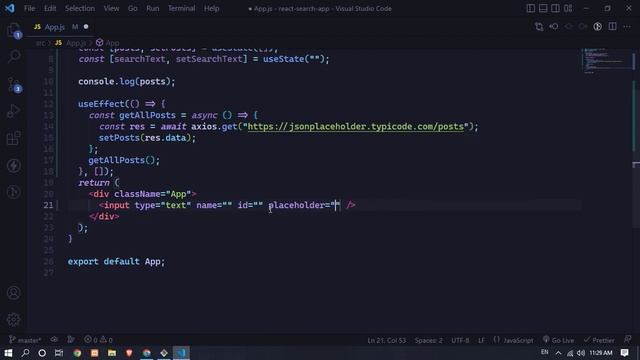Click line number 21 in the gutter
The height and width of the screenshot is (360, 640).
48,205
